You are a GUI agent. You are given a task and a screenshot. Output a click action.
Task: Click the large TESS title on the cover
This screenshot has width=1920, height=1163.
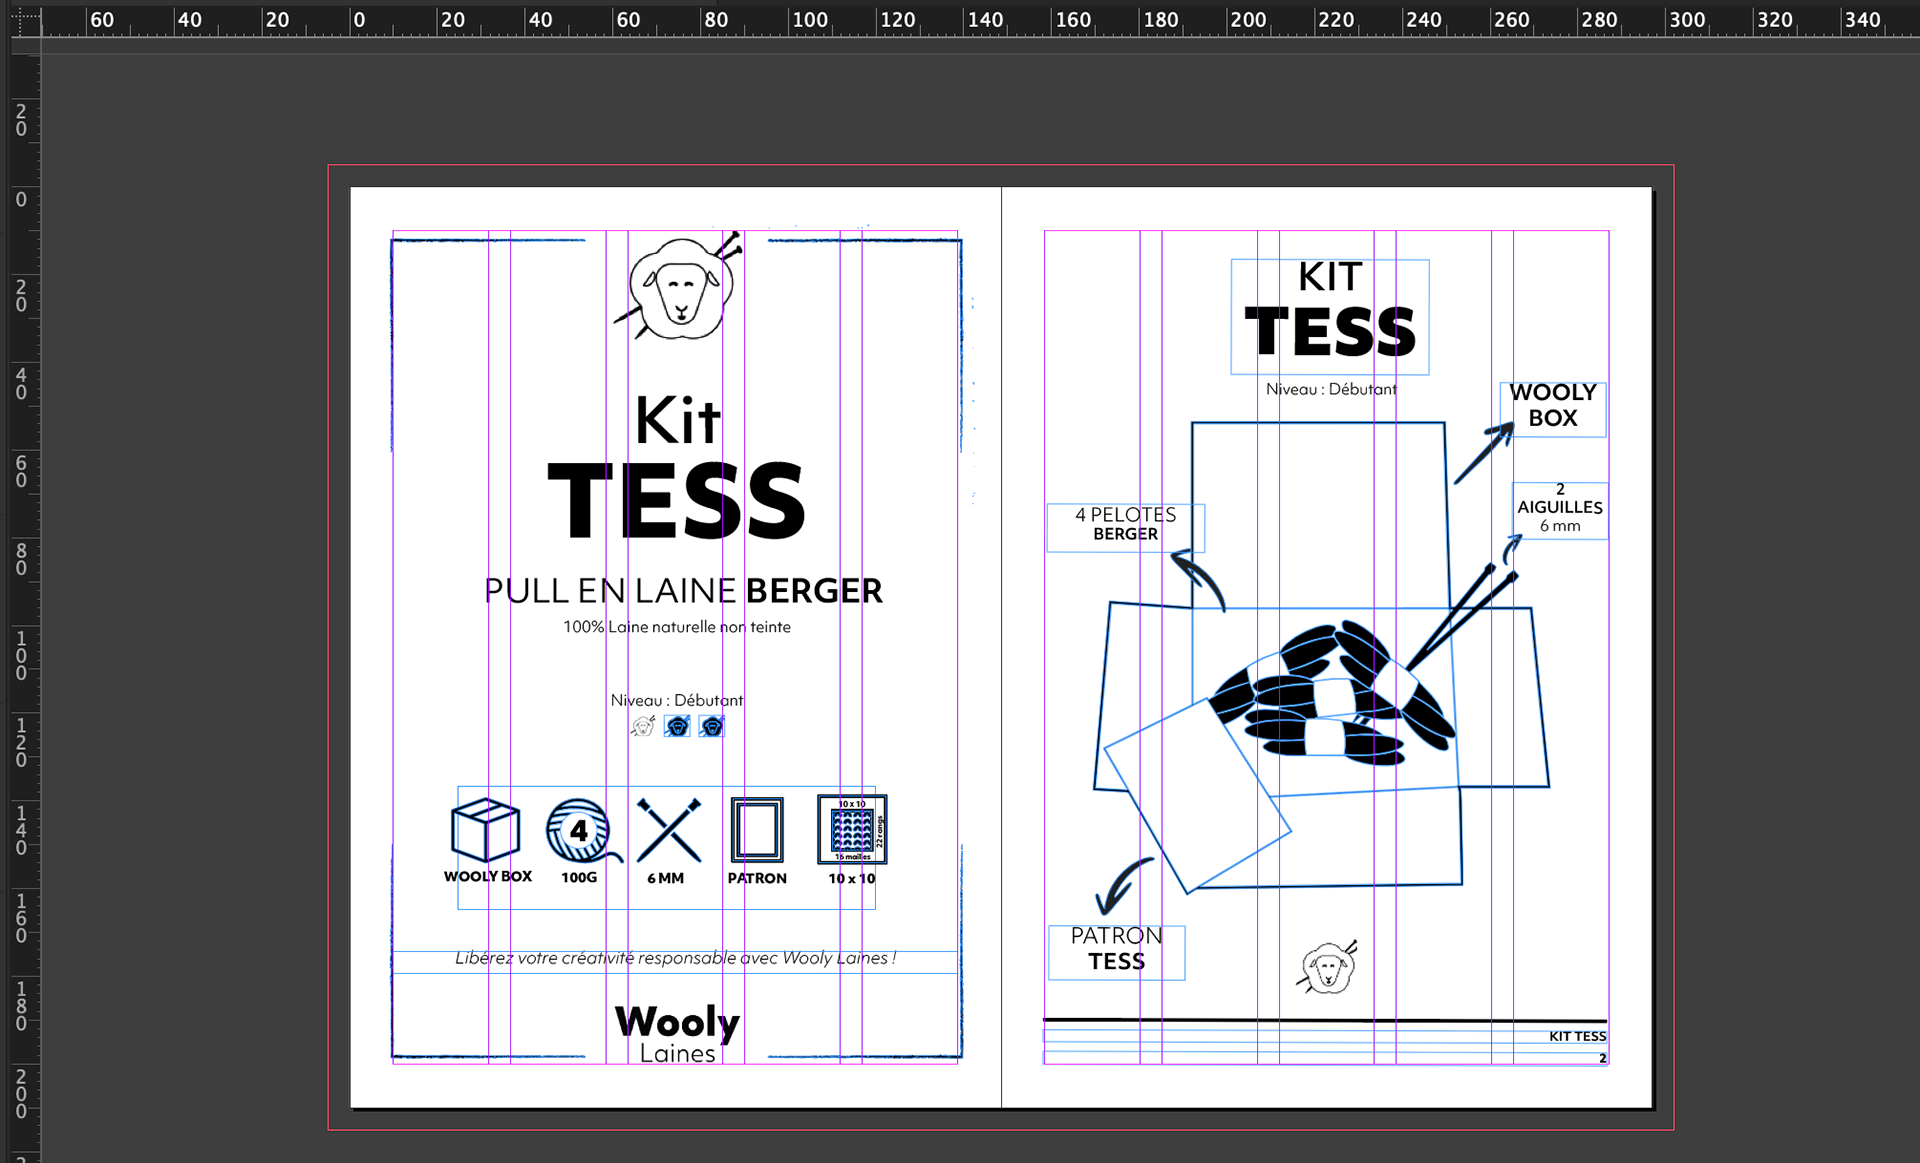click(677, 501)
